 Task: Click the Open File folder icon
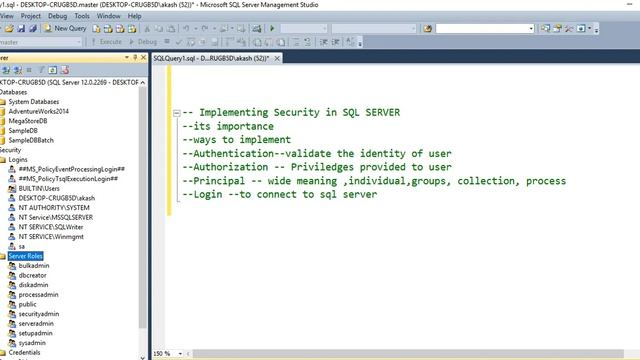click(9, 29)
